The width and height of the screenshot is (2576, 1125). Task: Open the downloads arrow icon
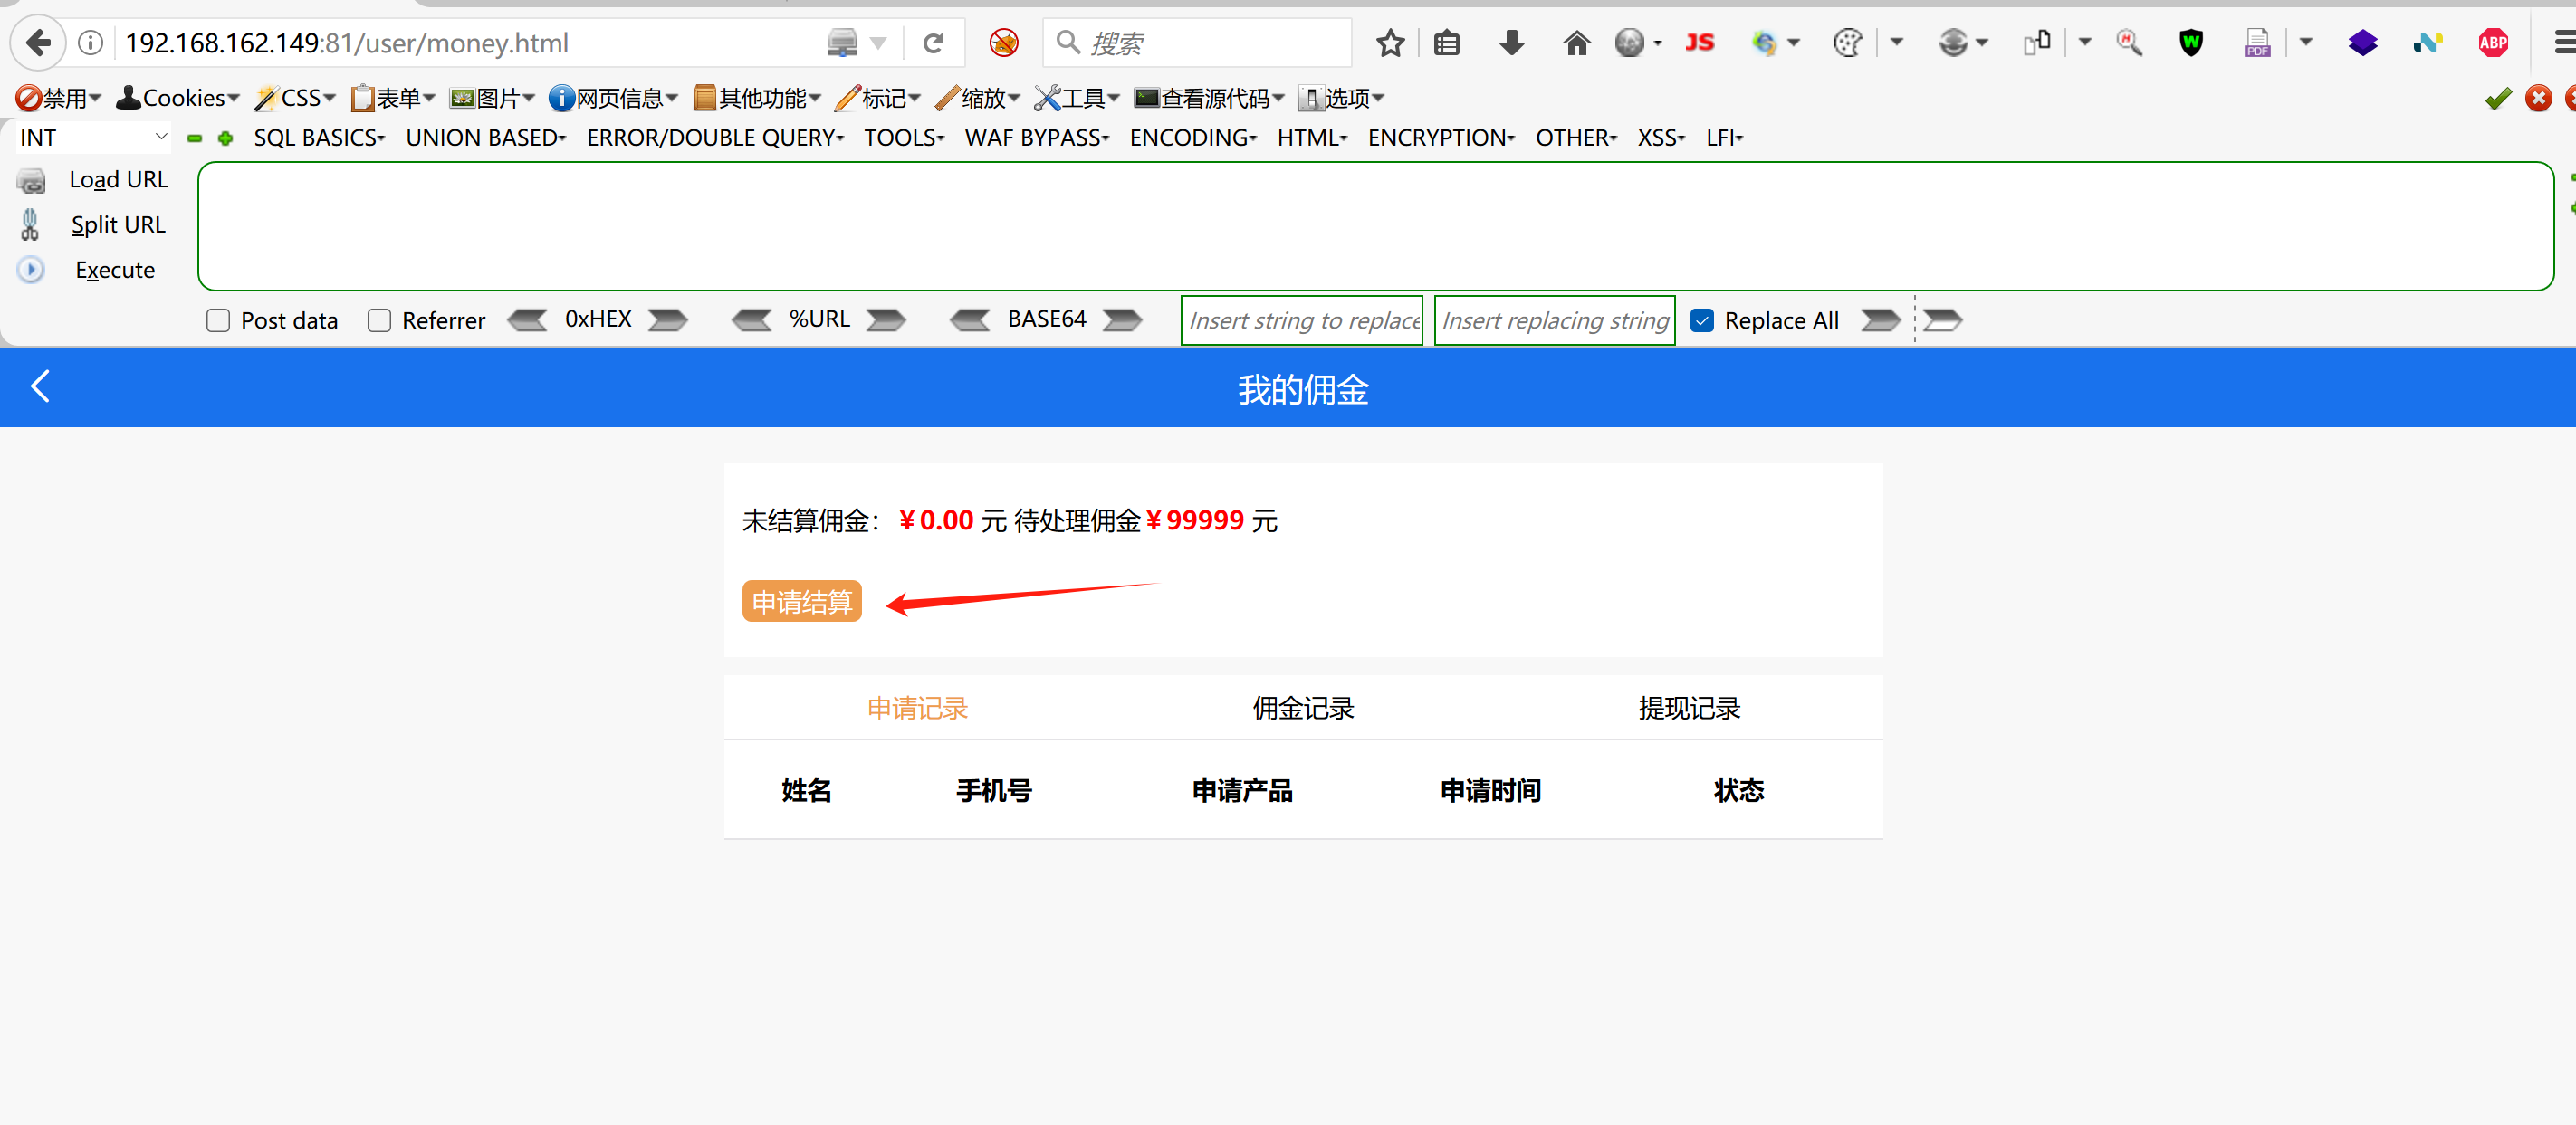pos(1511,43)
